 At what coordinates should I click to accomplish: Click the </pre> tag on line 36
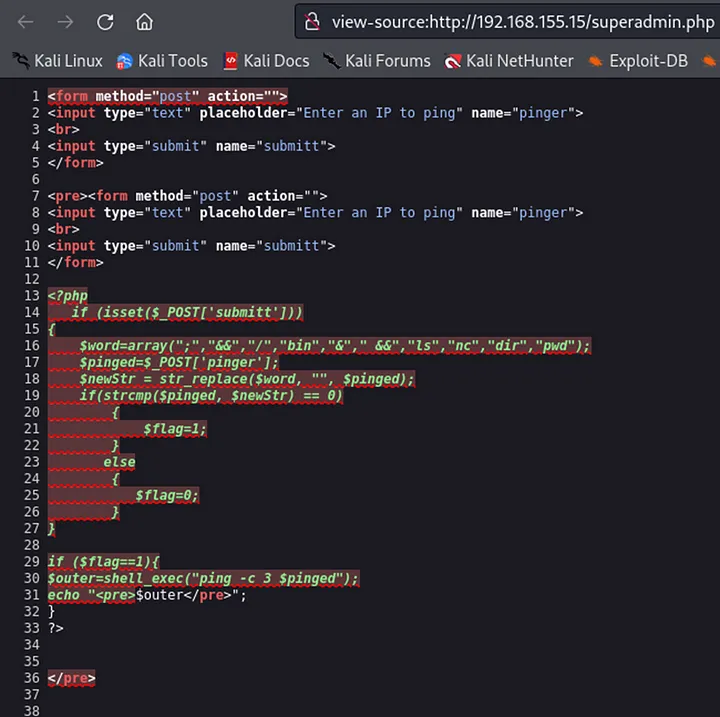71,678
